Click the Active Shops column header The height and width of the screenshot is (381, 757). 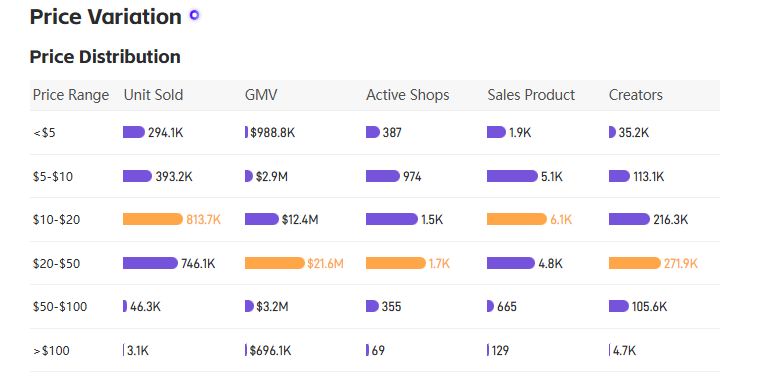pyautogui.click(x=407, y=95)
